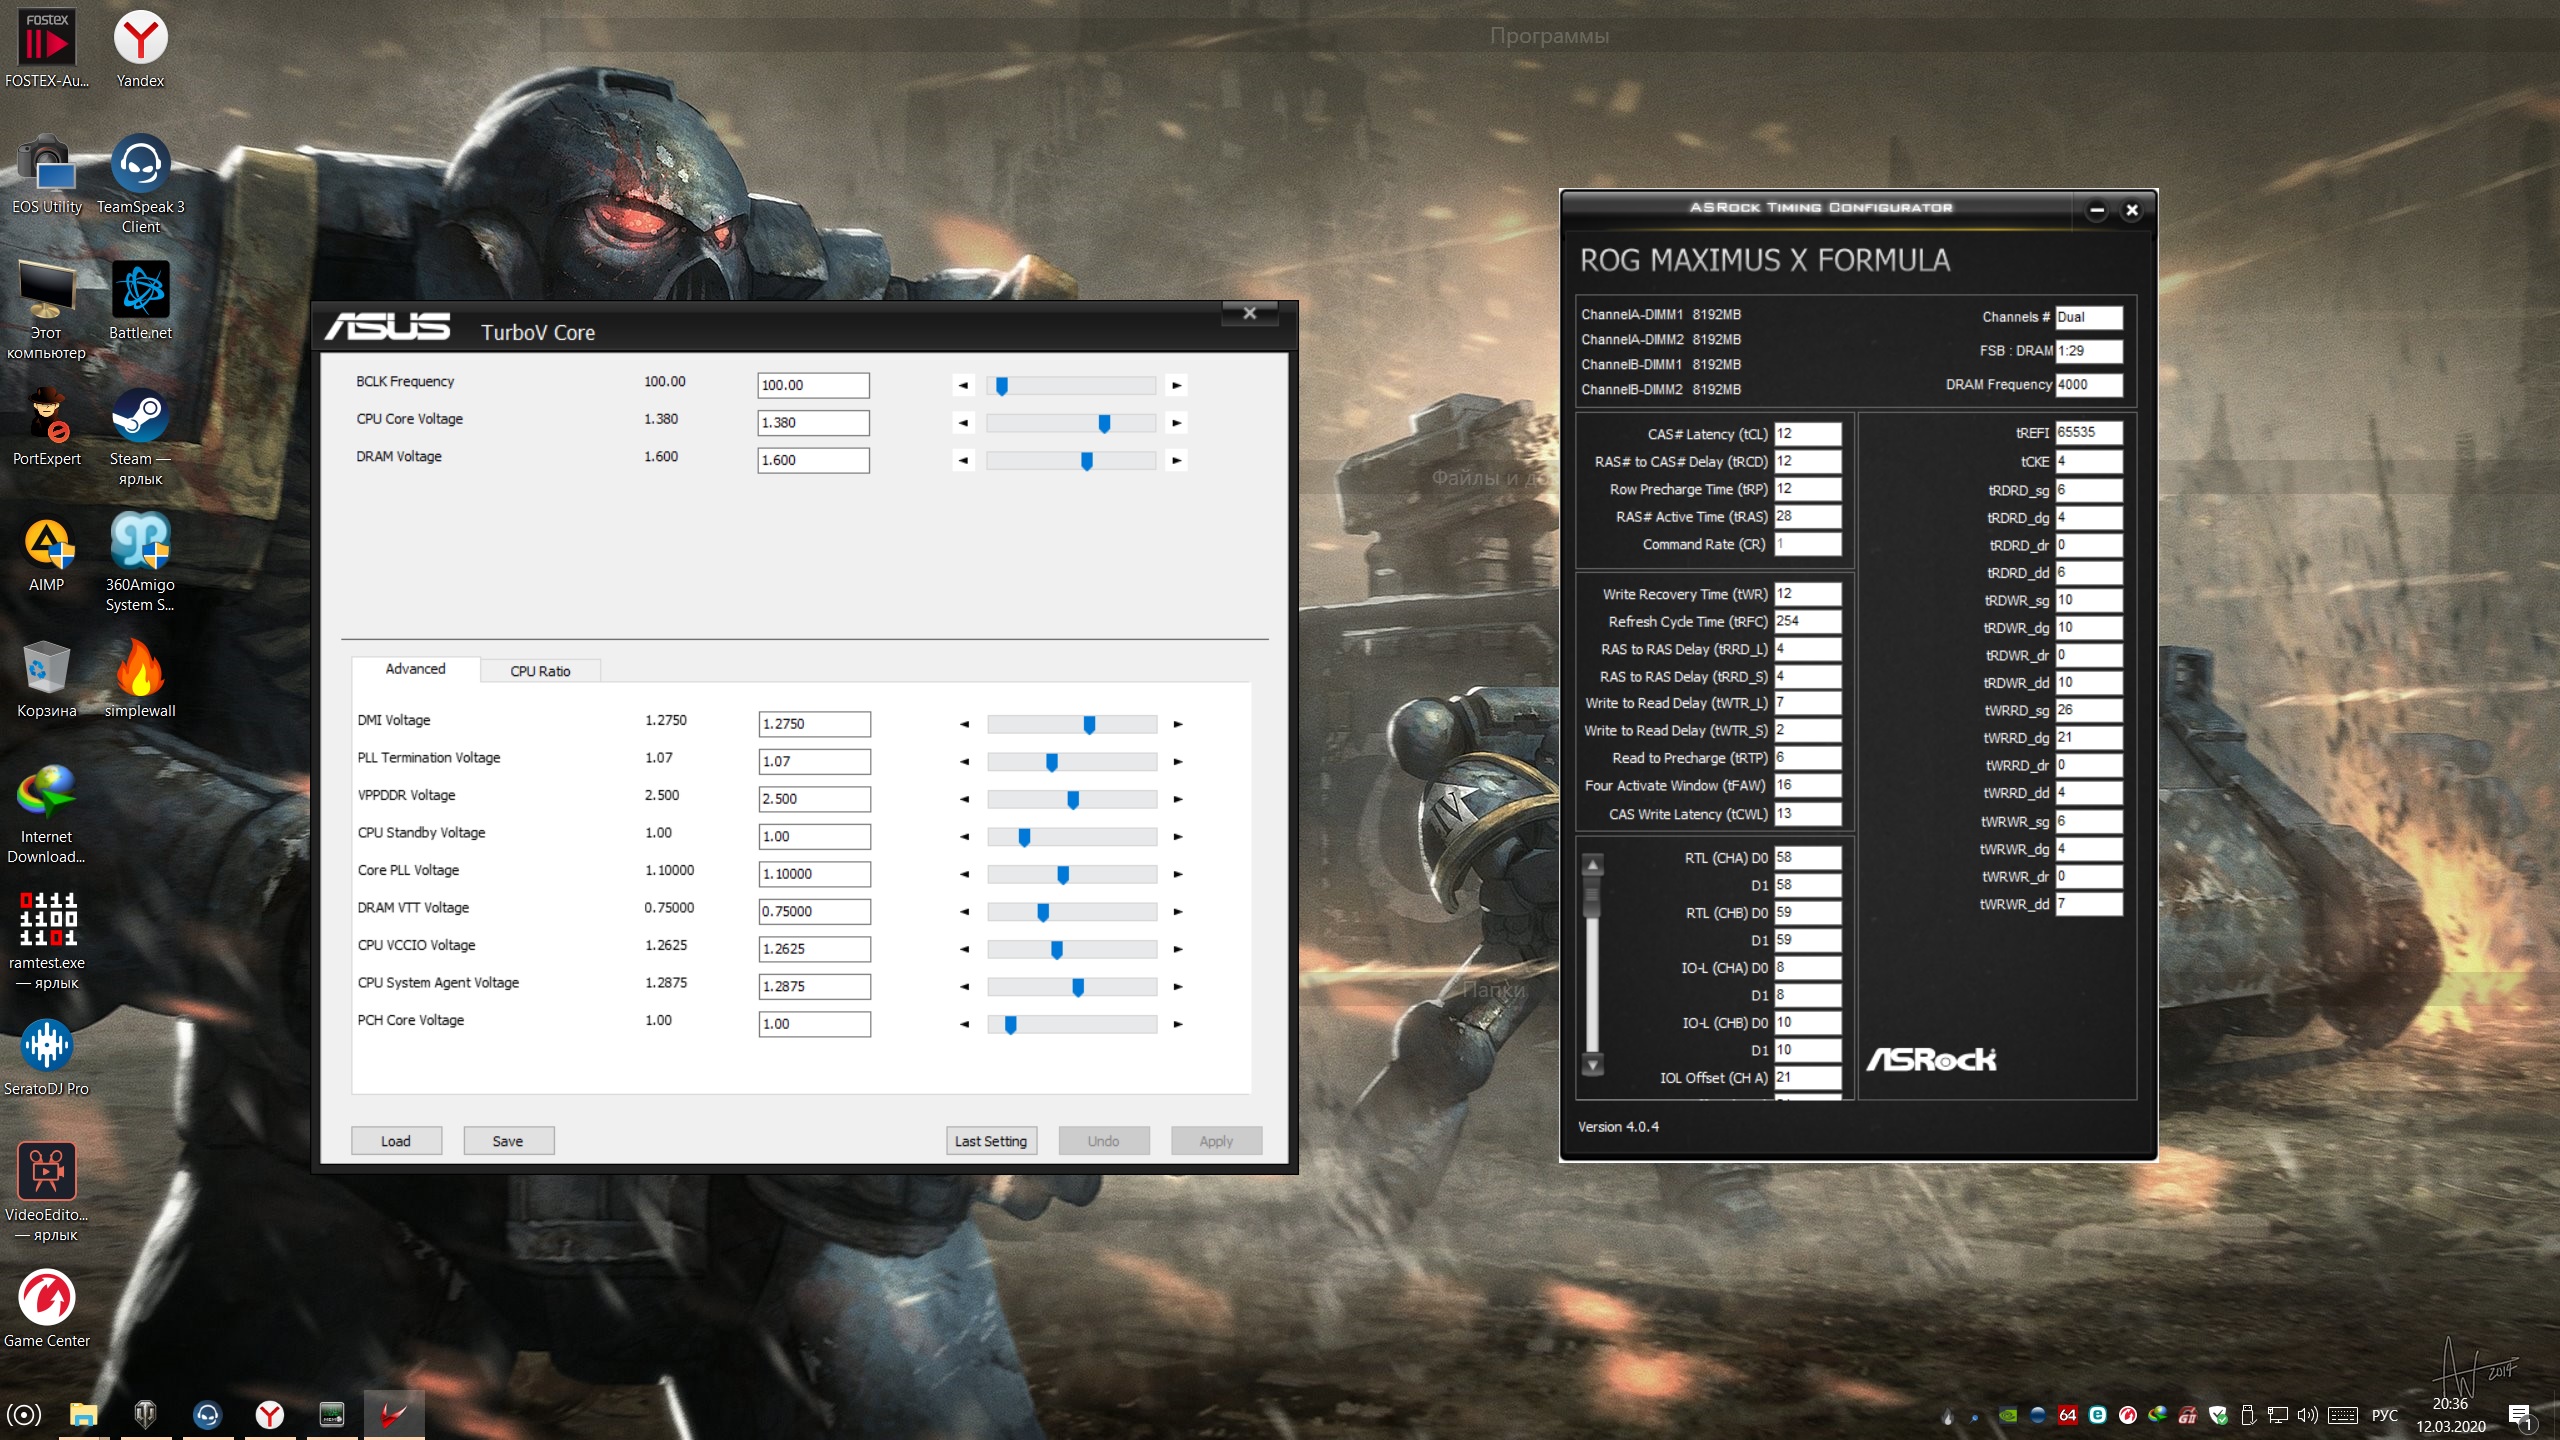This screenshot has width=2560, height=1440.
Task: Click the CPU System Agent Voltage field
Action: [813, 986]
